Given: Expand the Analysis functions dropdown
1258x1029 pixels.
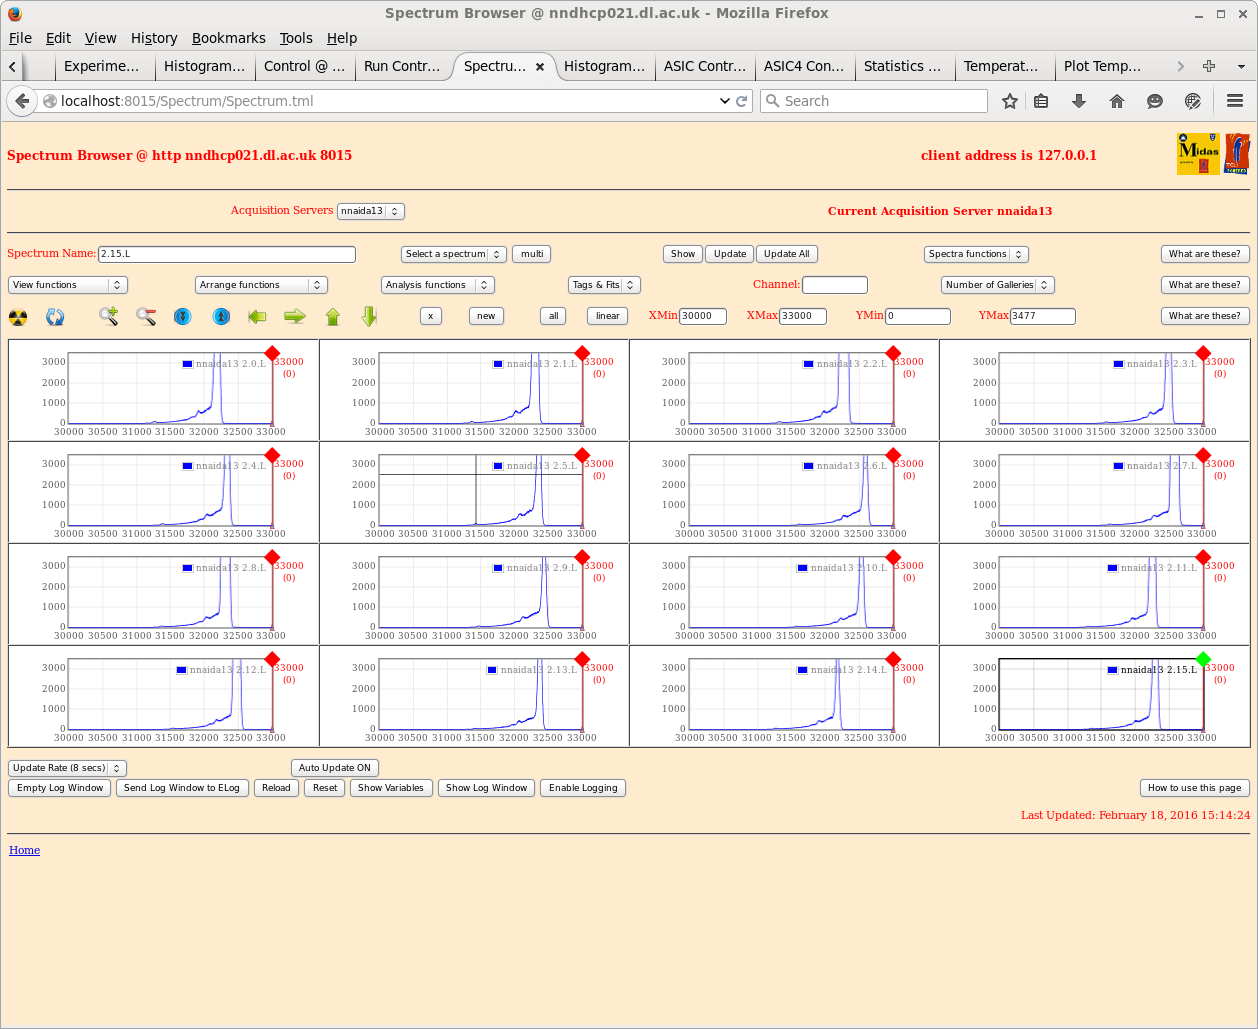Looking at the screenshot, I should point(437,285).
